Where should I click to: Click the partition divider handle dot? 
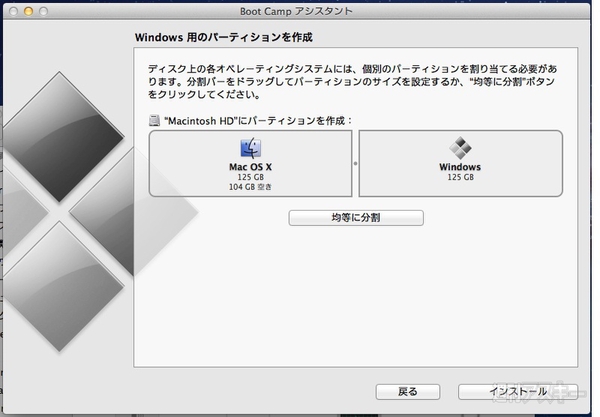coord(355,163)
